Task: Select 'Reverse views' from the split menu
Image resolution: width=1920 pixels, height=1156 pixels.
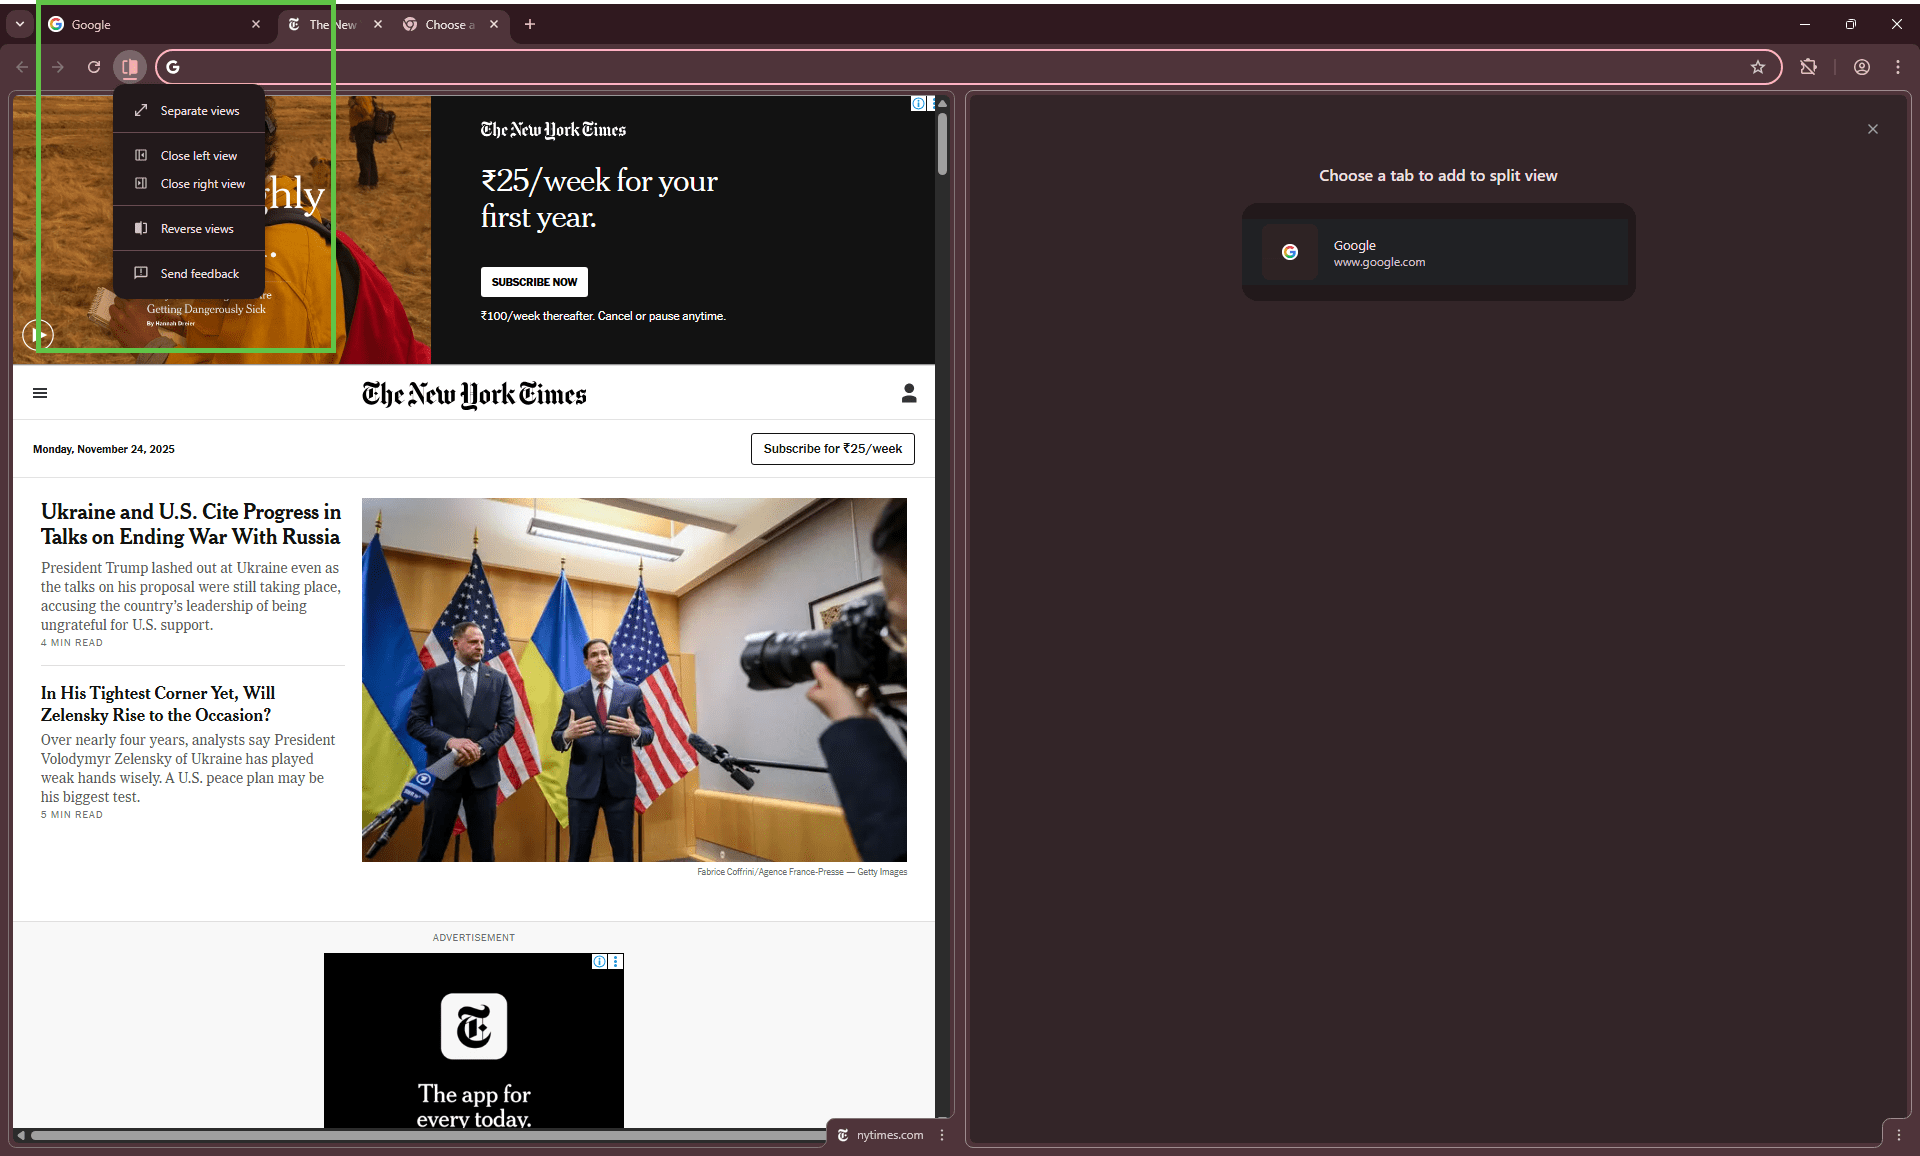Action: click(197, 228)
